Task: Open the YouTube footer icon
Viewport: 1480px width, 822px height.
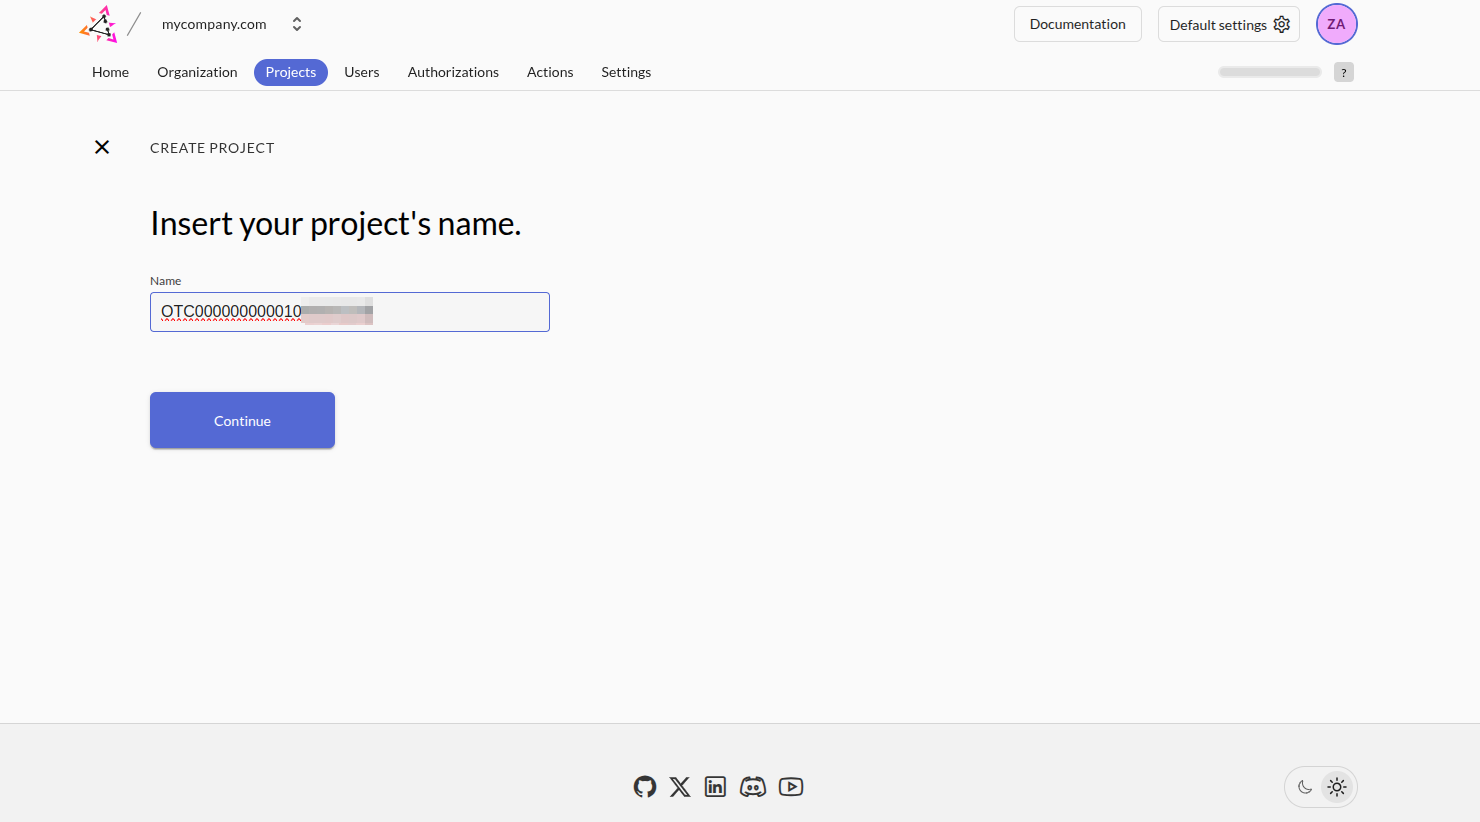Action: [x=791, y=787]
